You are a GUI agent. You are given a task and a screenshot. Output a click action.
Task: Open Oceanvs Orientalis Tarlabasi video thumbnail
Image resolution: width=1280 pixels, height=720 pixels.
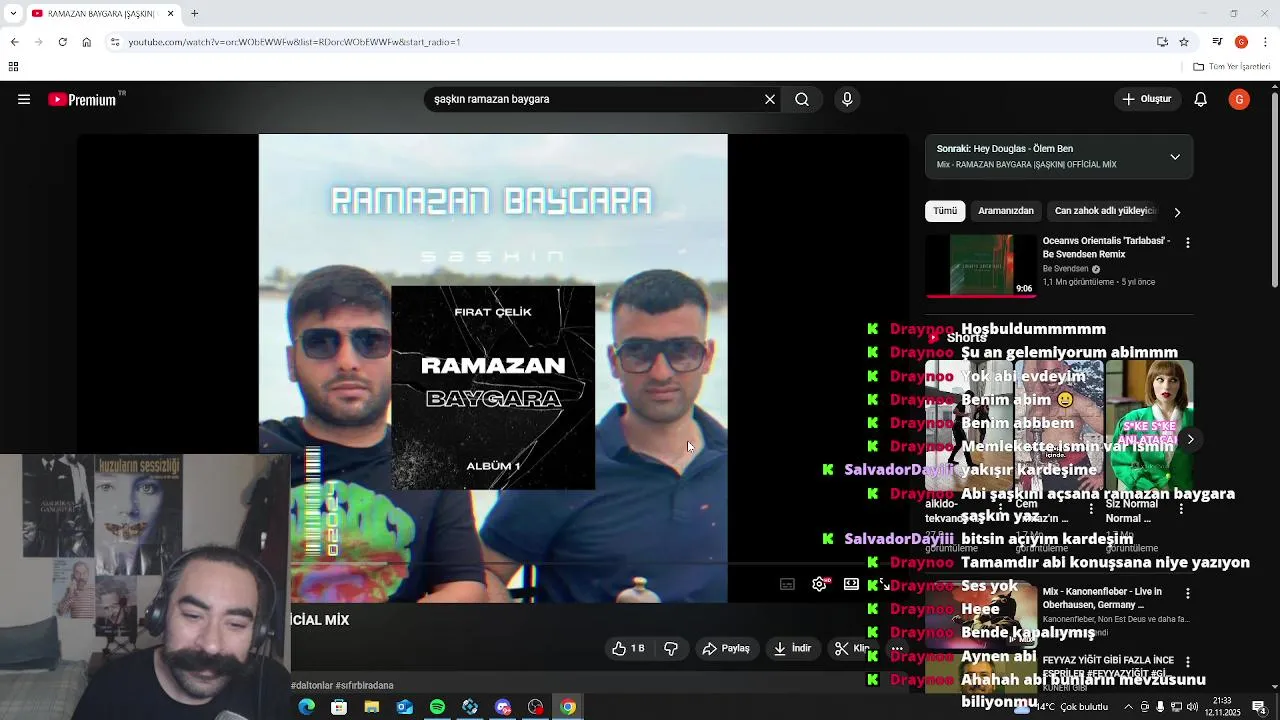(x=981, y=266)
